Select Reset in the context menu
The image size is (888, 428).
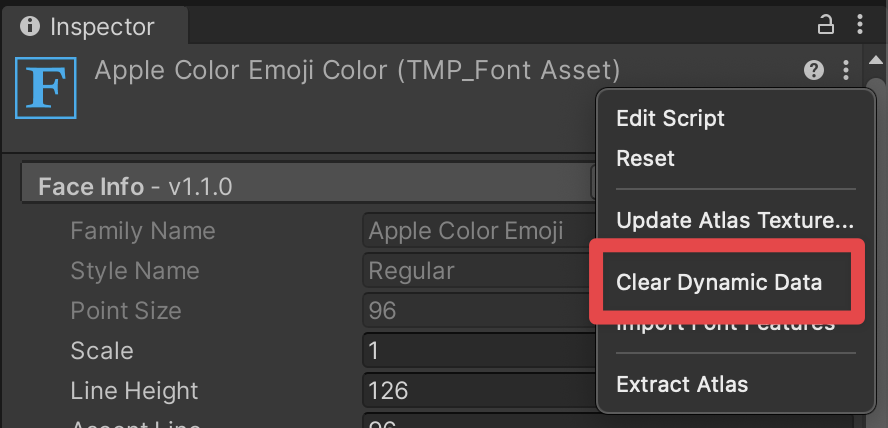coord(645,158)
